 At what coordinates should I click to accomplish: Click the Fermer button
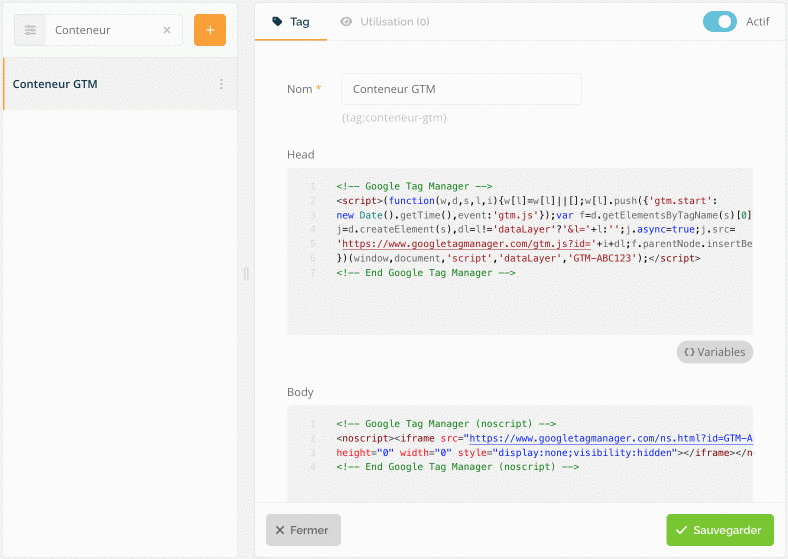pyautogui.click(x=304, y=530)
